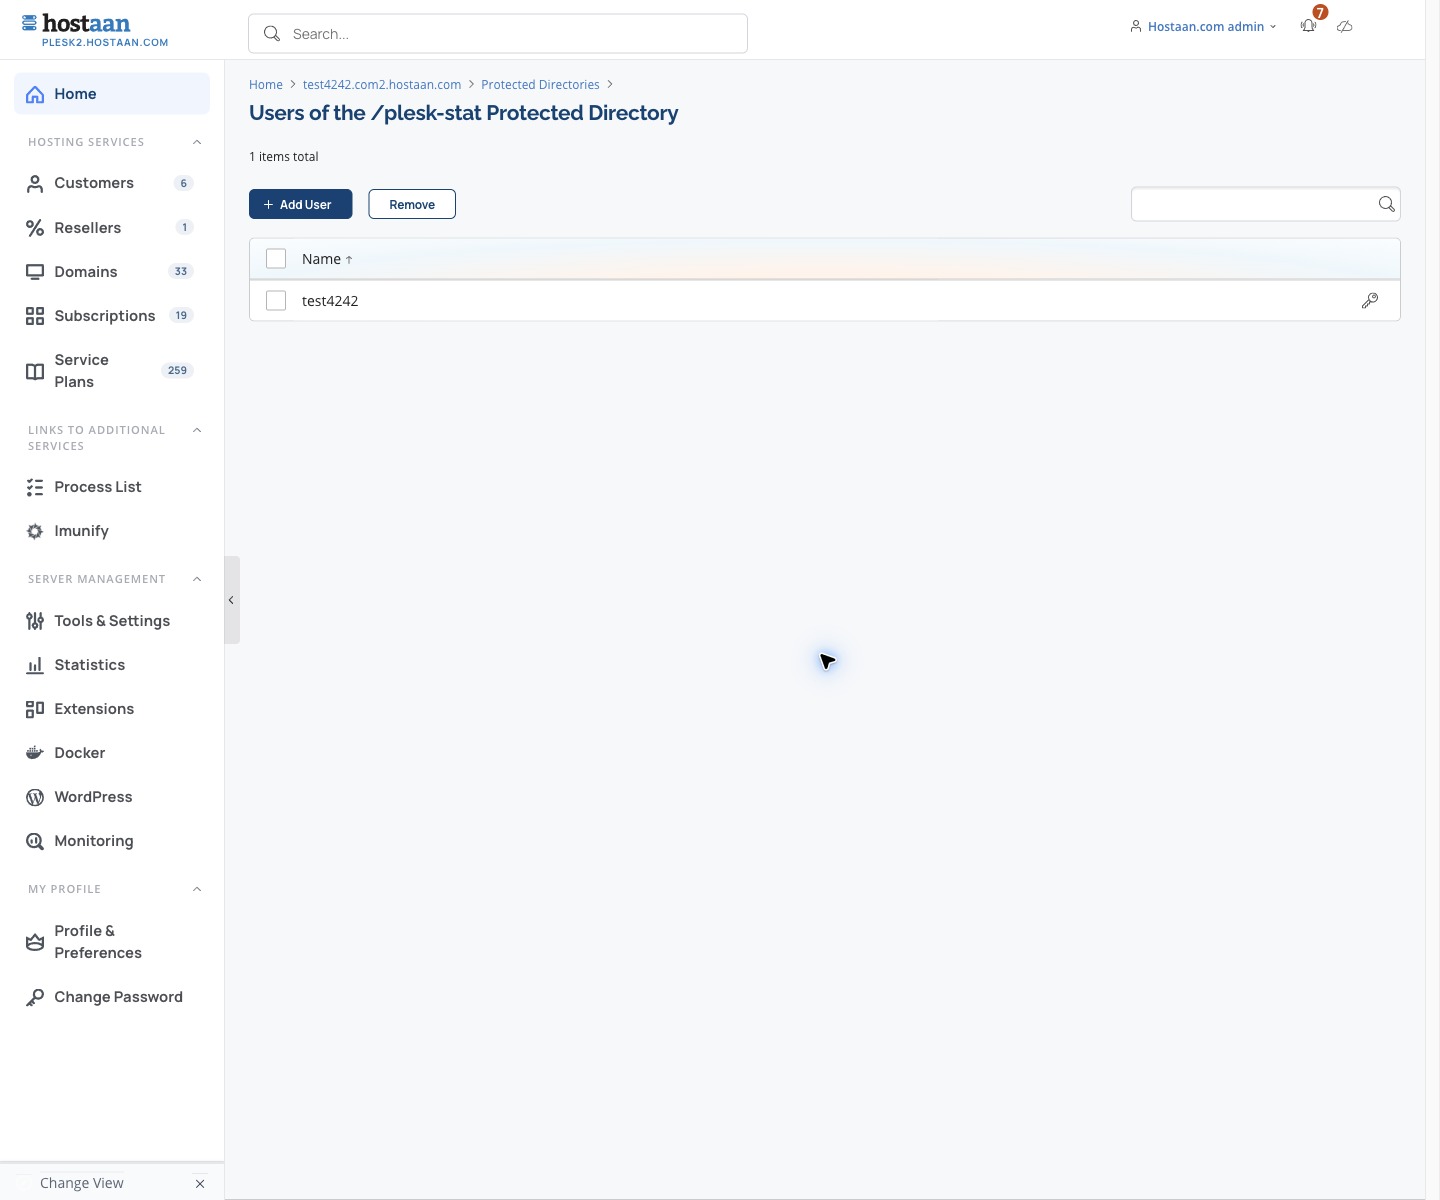Click the Change Password key icon

[x=35, y=997]
